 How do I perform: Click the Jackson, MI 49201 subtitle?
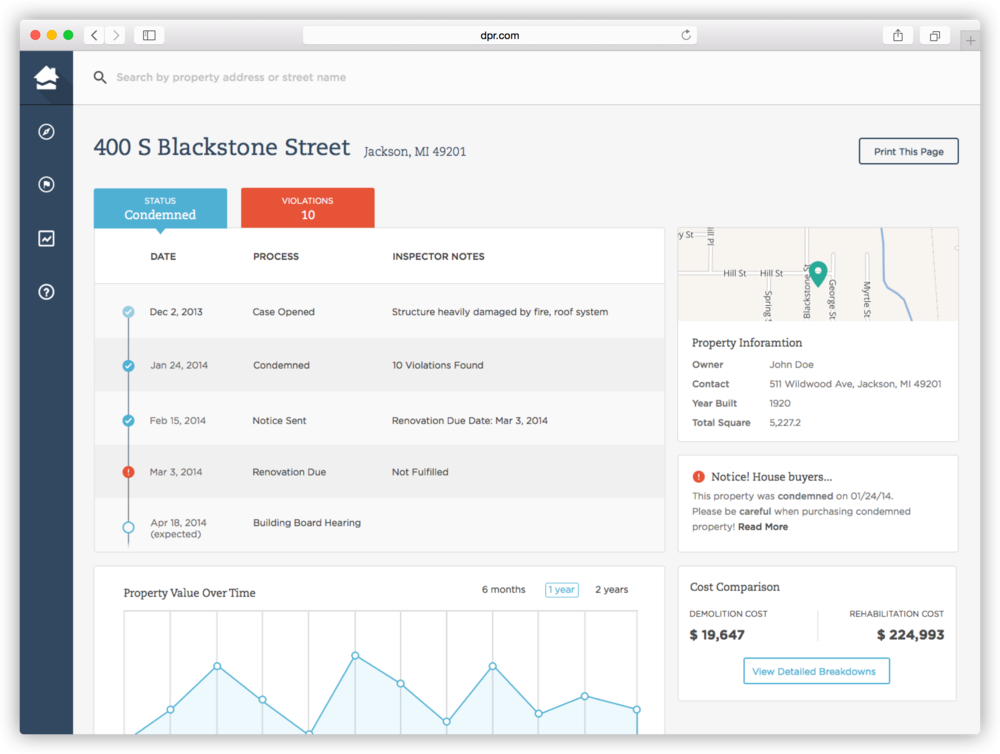[x=415, y=152]
